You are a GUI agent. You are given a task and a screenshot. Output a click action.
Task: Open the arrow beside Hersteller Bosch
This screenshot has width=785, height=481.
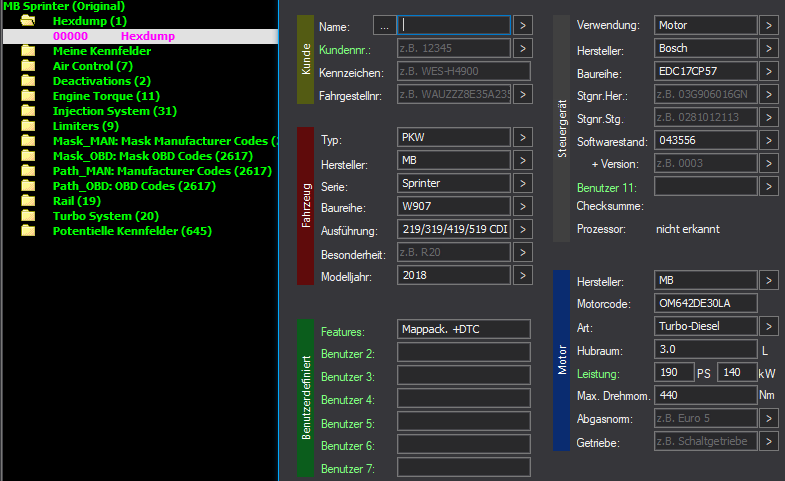click(x=769, y=49)
